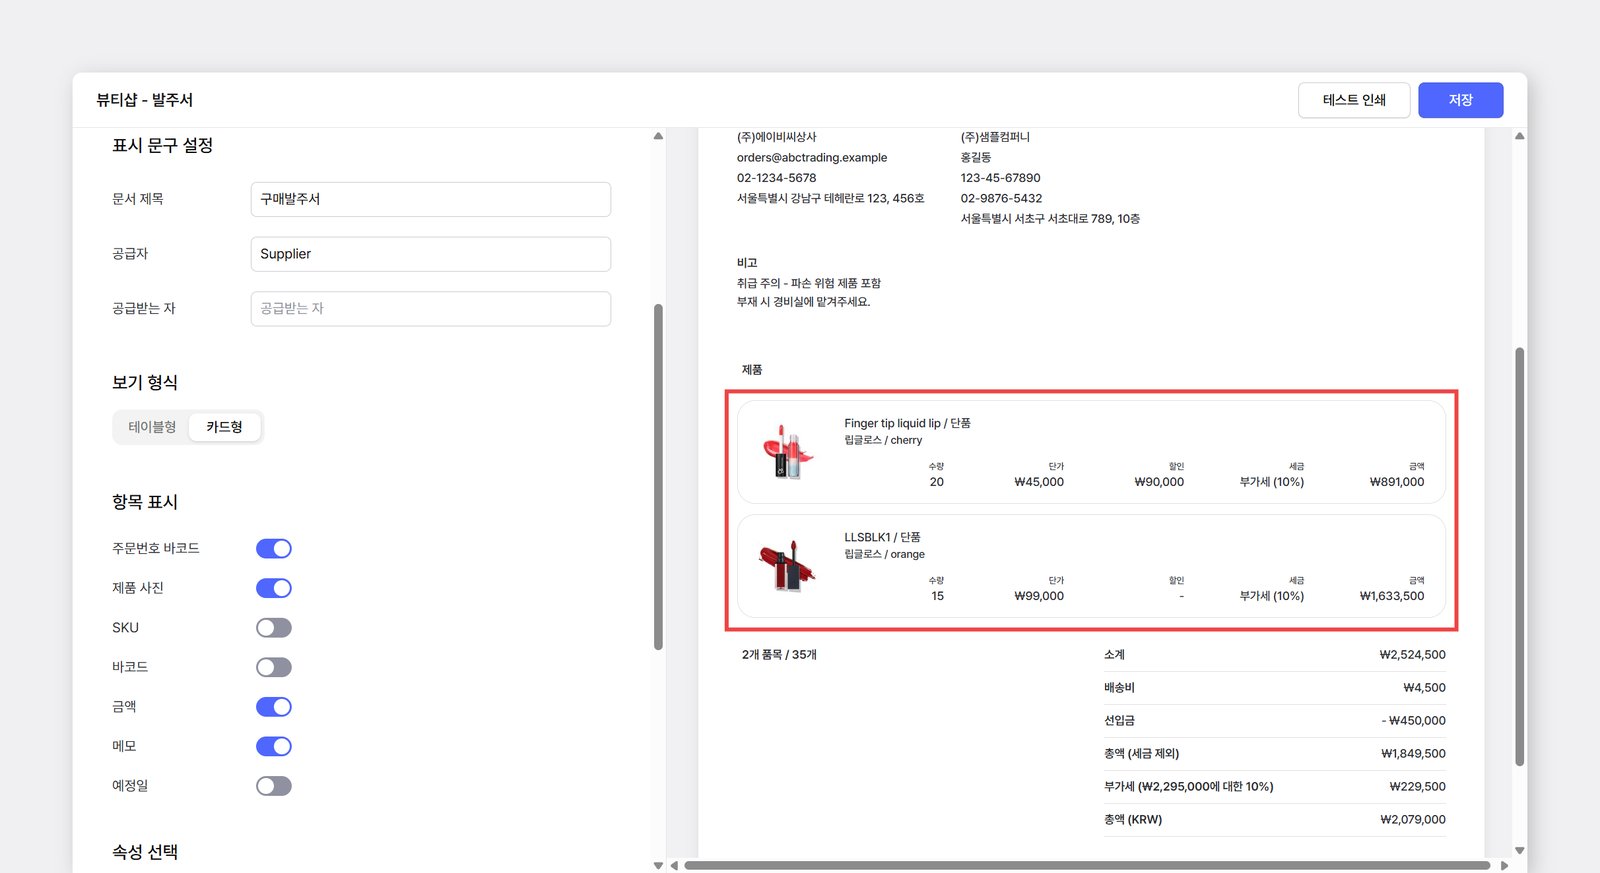Image resolution: width=1600 pixels, height=873 pixels.
Task: Click the 부가세 ₩229,500 value
Action: click(1418, 787)
